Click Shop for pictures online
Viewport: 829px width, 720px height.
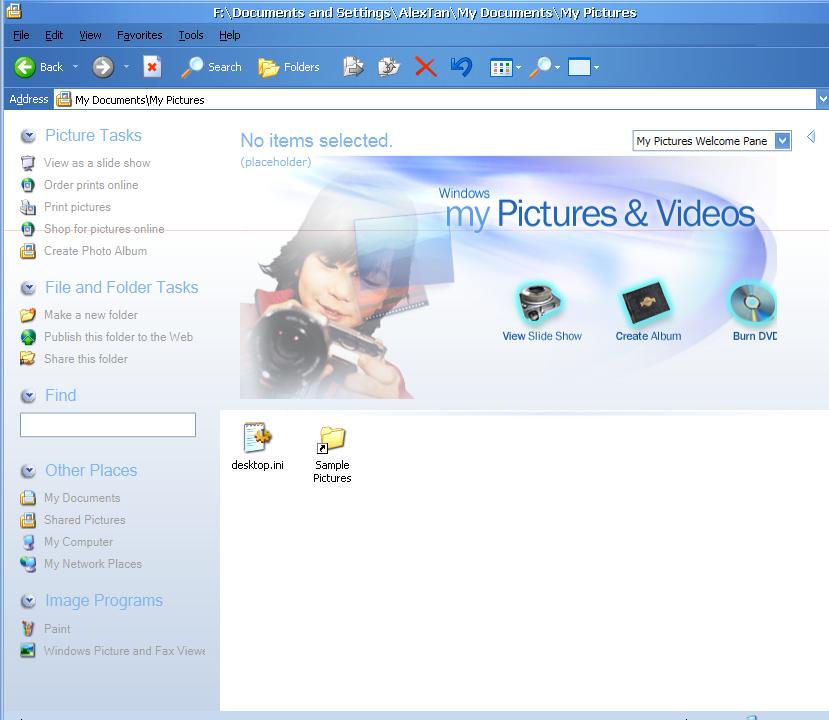coord(104,229)
